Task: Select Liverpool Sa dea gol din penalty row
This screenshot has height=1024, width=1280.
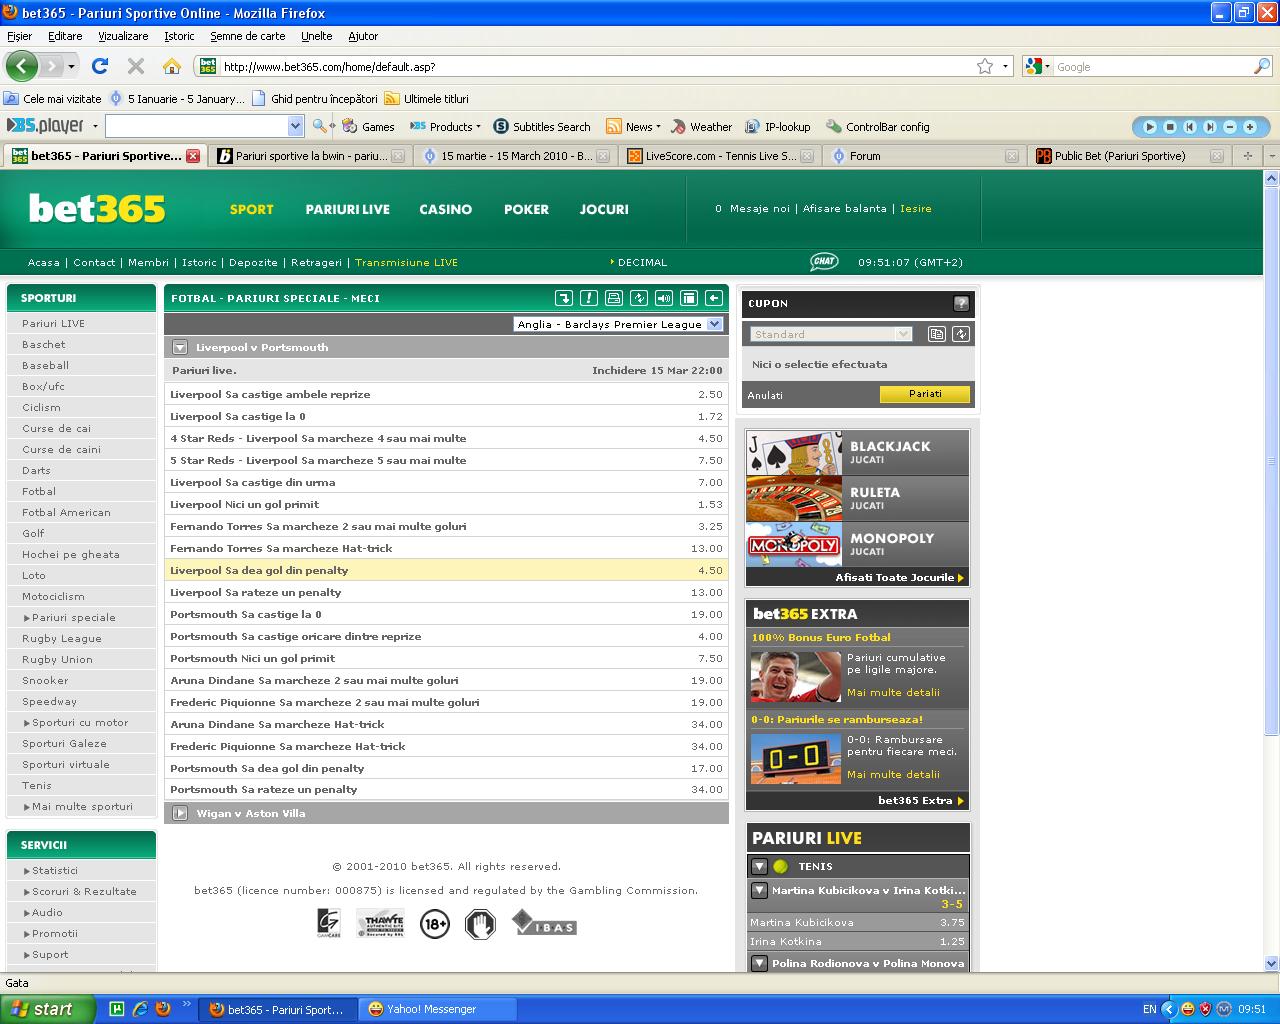Action: (x=446, y=570)
